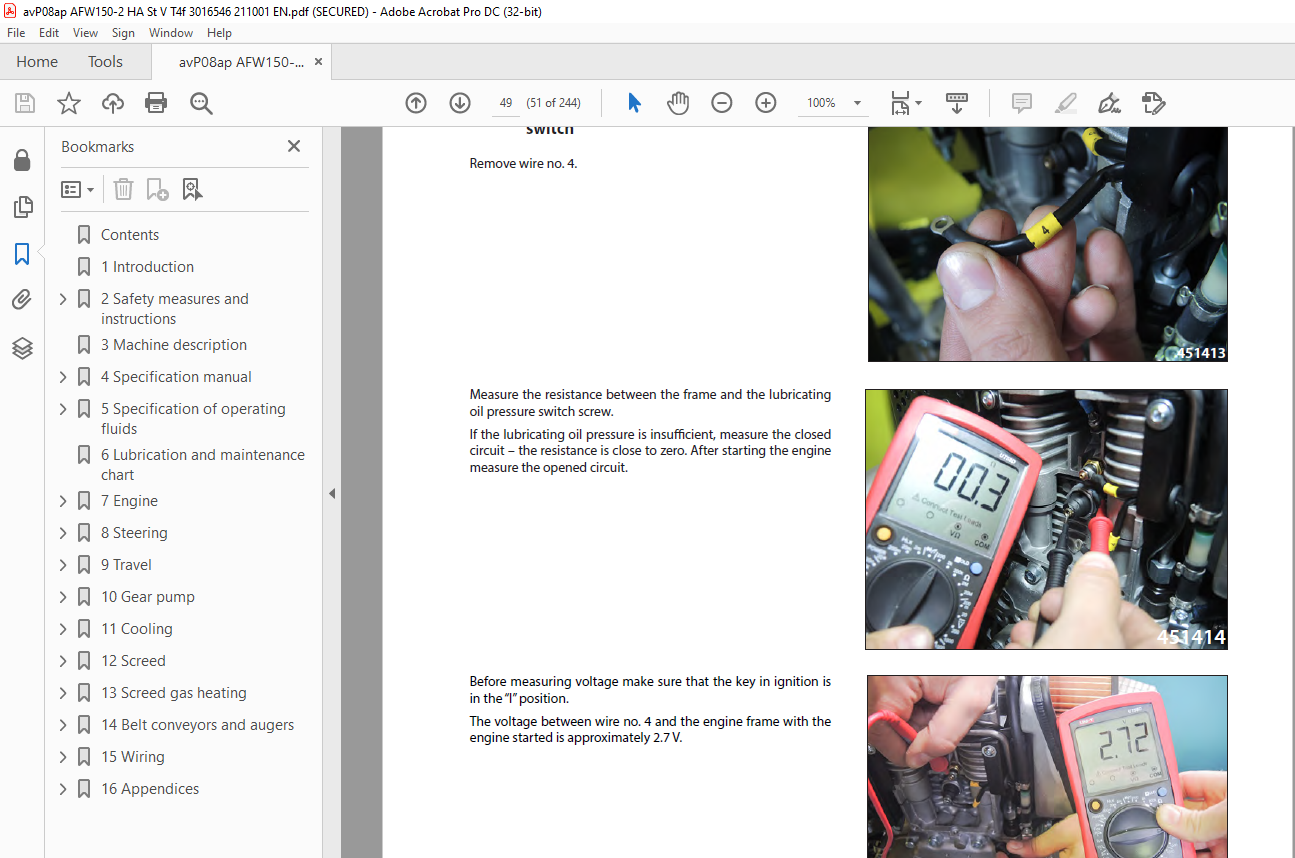Viewport: 1295px width, 858px height.
Task: Open the Layers panel icon
Action: 22,348
